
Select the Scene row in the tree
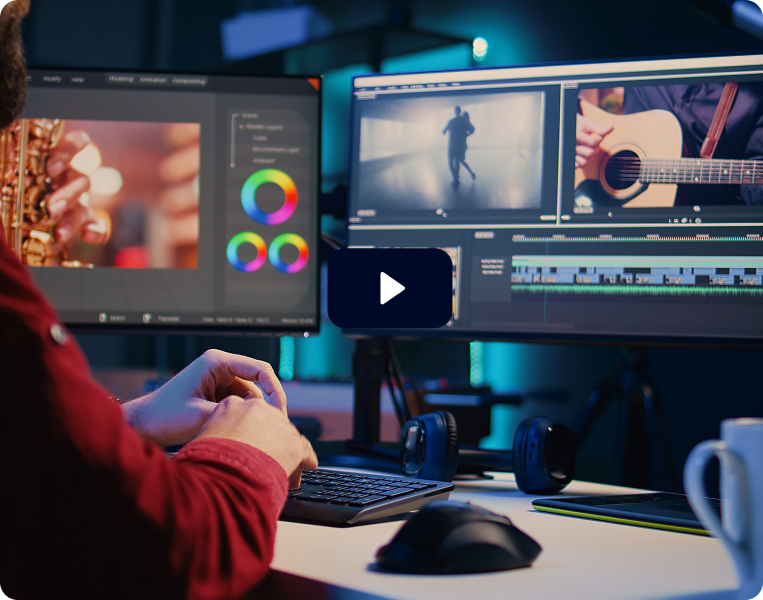[x=249, y=116]
